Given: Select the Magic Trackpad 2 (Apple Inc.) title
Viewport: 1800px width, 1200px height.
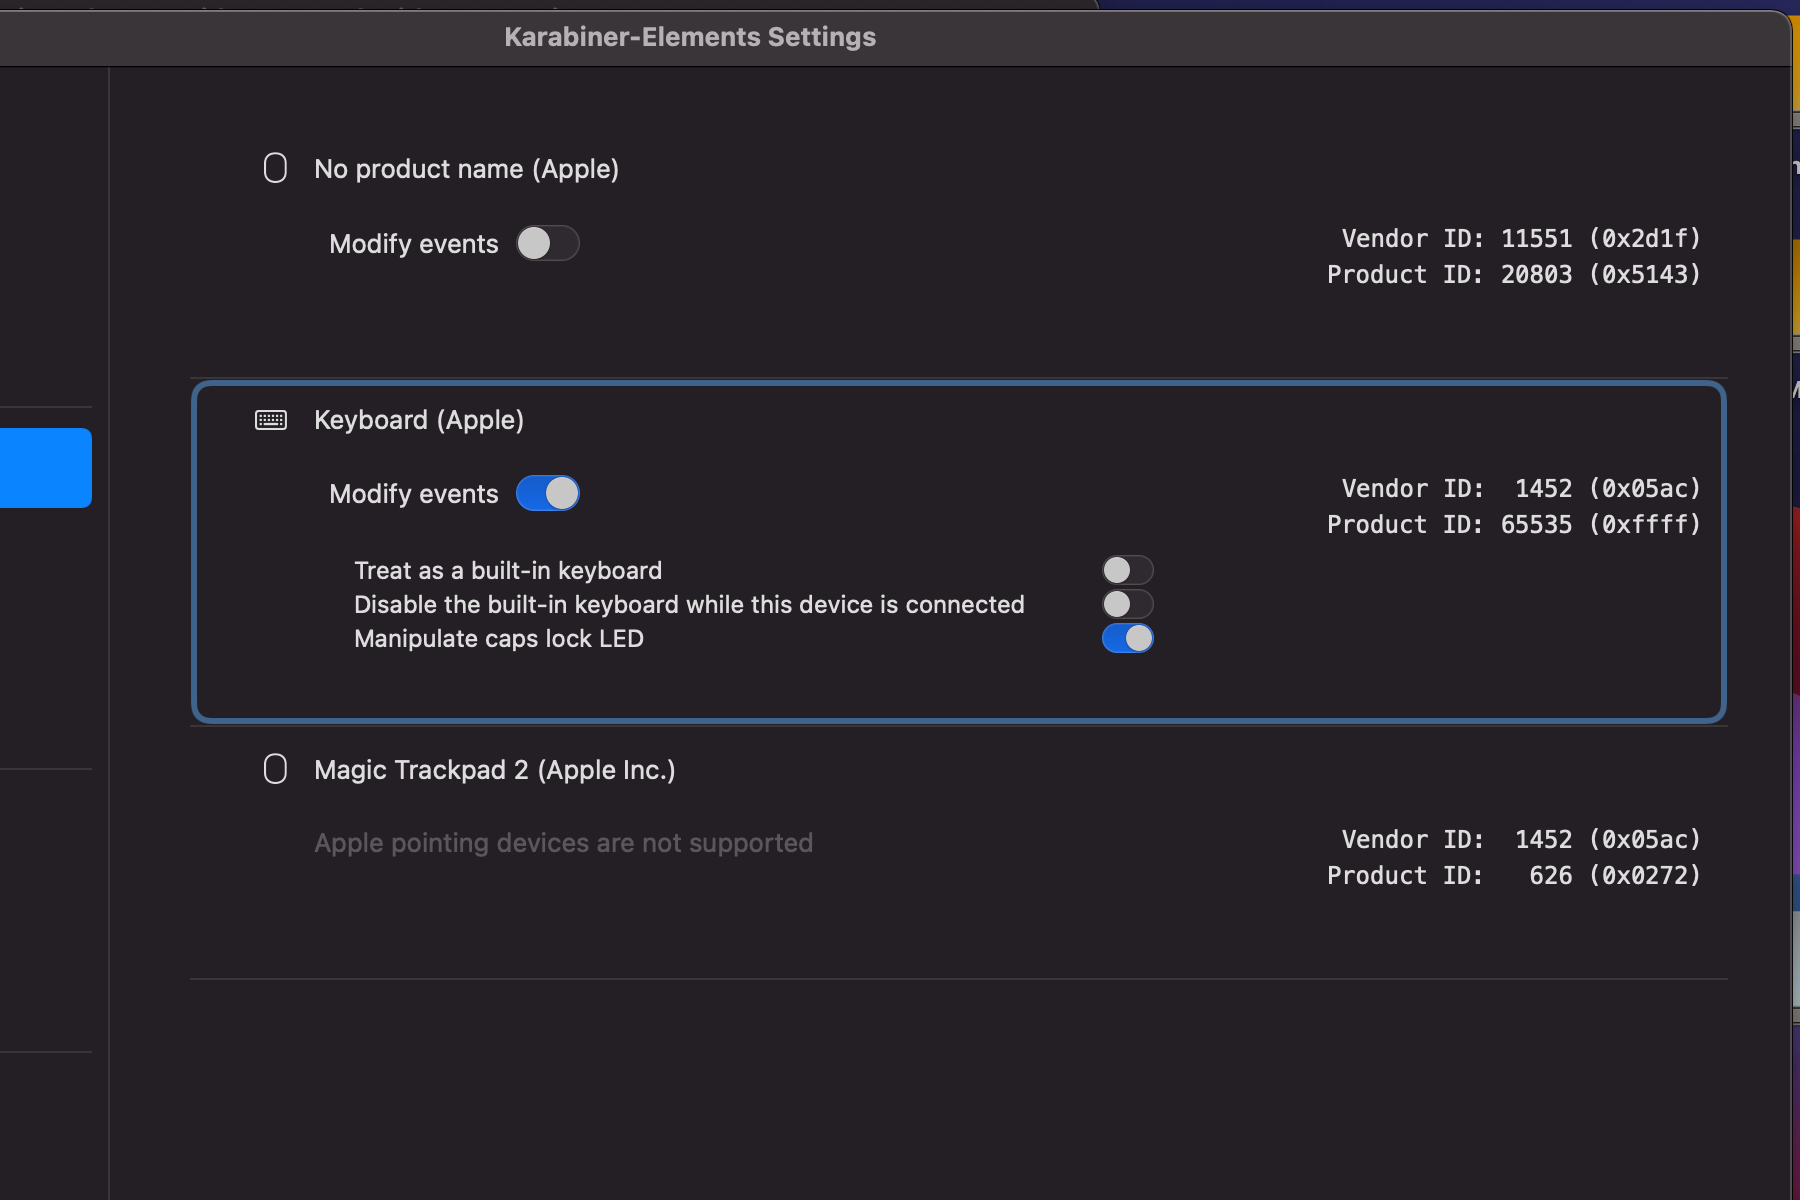Looking at the screenshot, I should point(494,770).
